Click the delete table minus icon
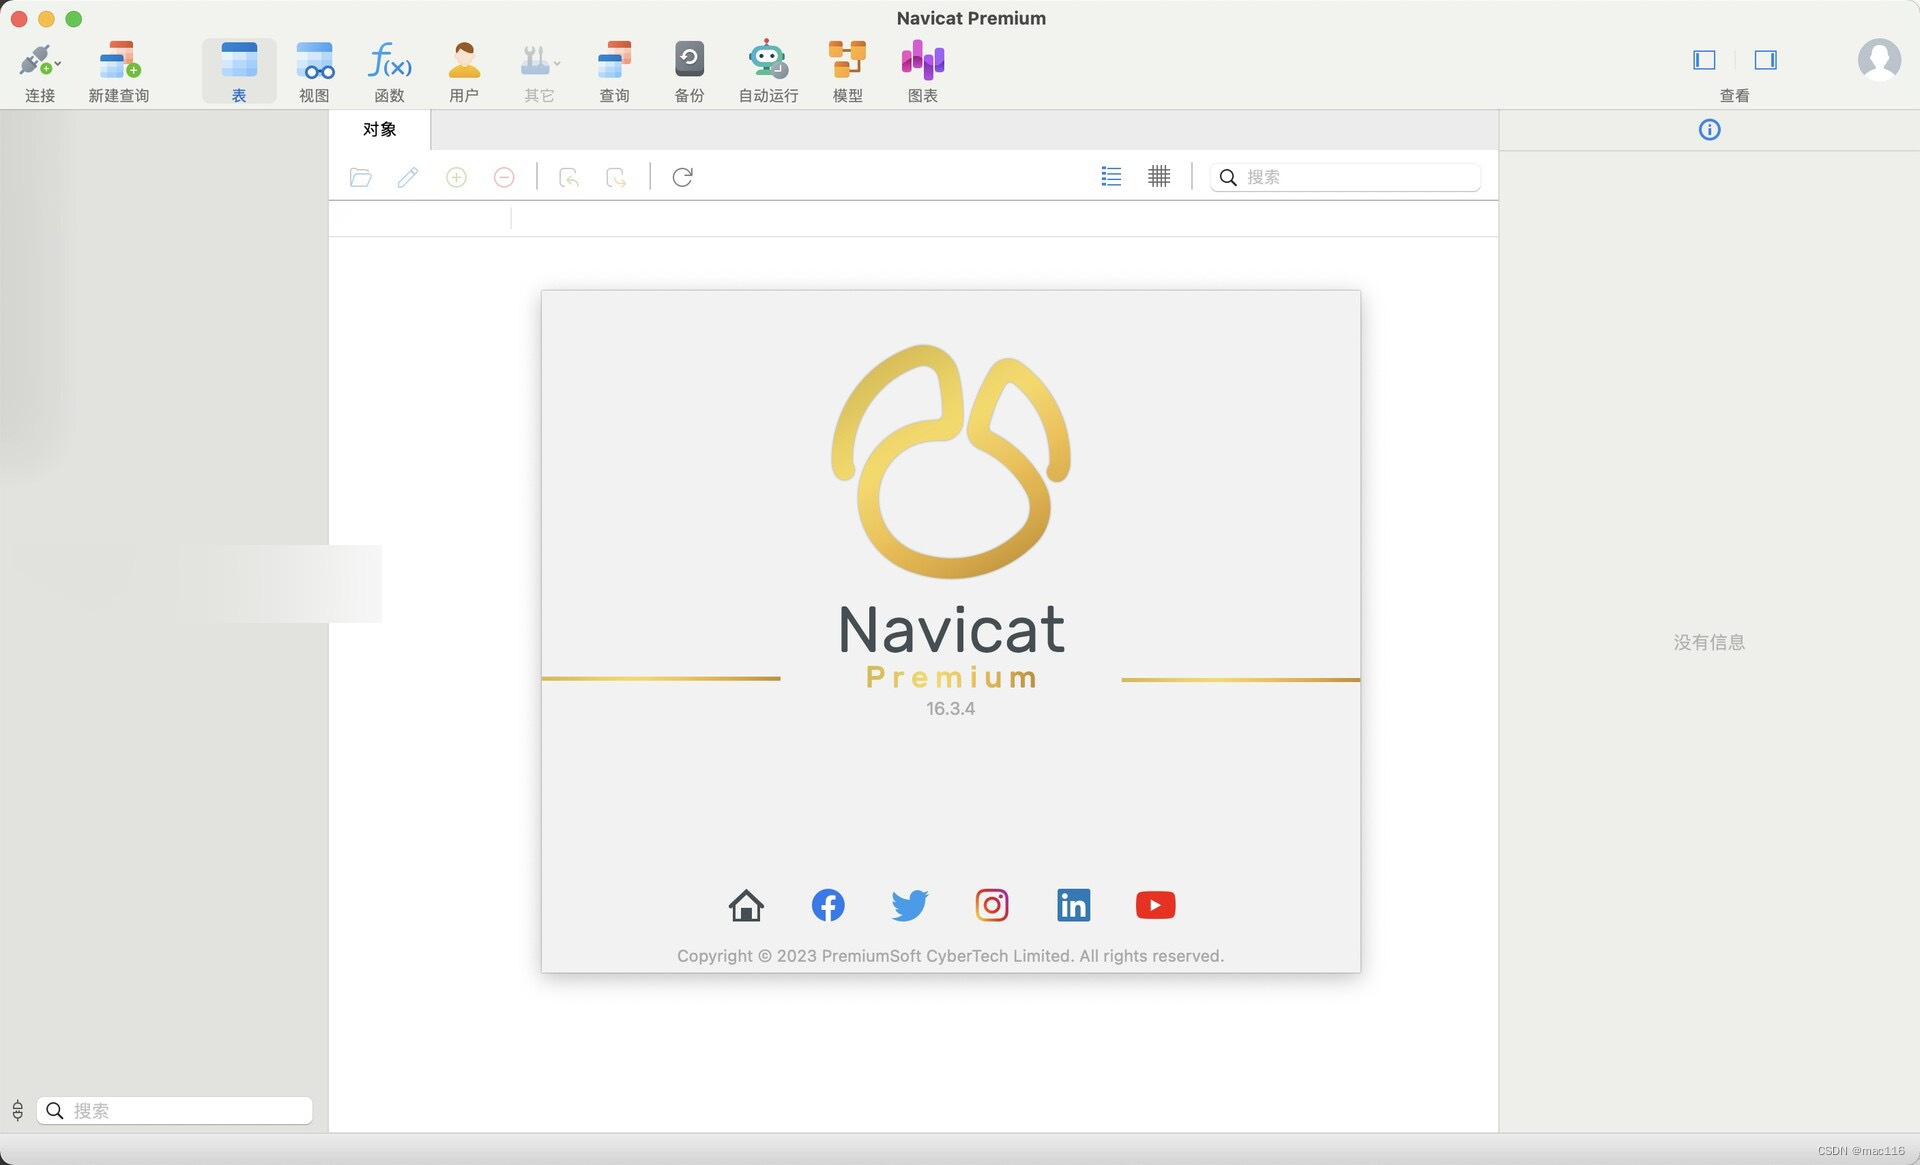Screen dimensions: 1920x1165 504,177
